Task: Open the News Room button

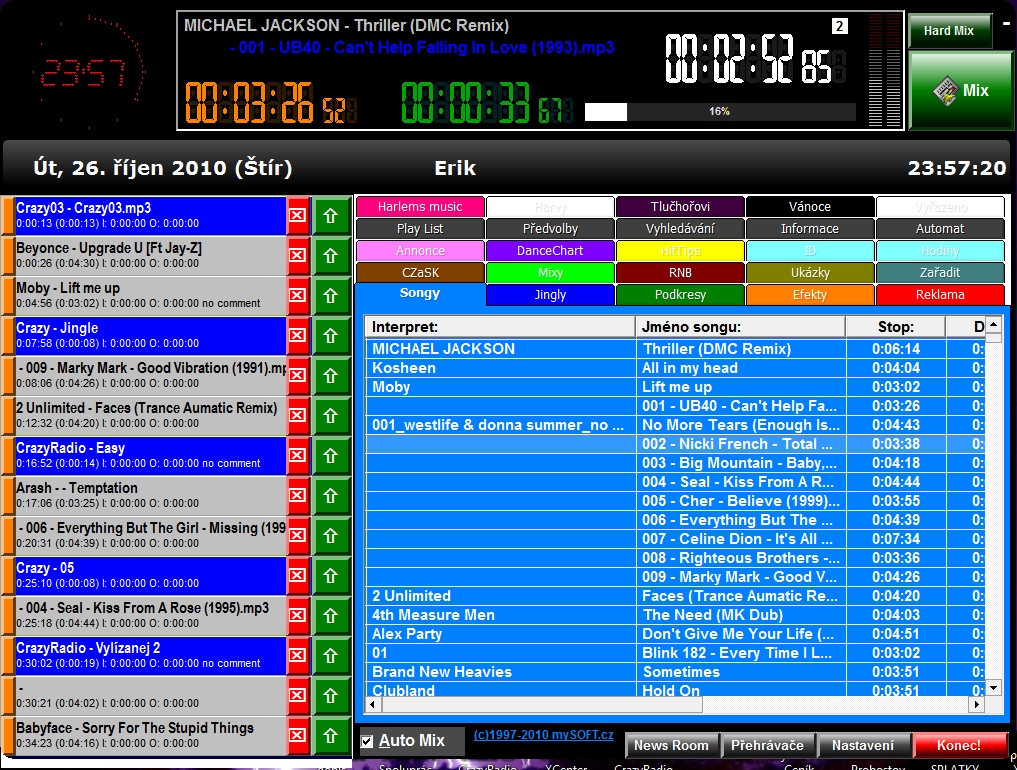Action: [x=671, y=745]
